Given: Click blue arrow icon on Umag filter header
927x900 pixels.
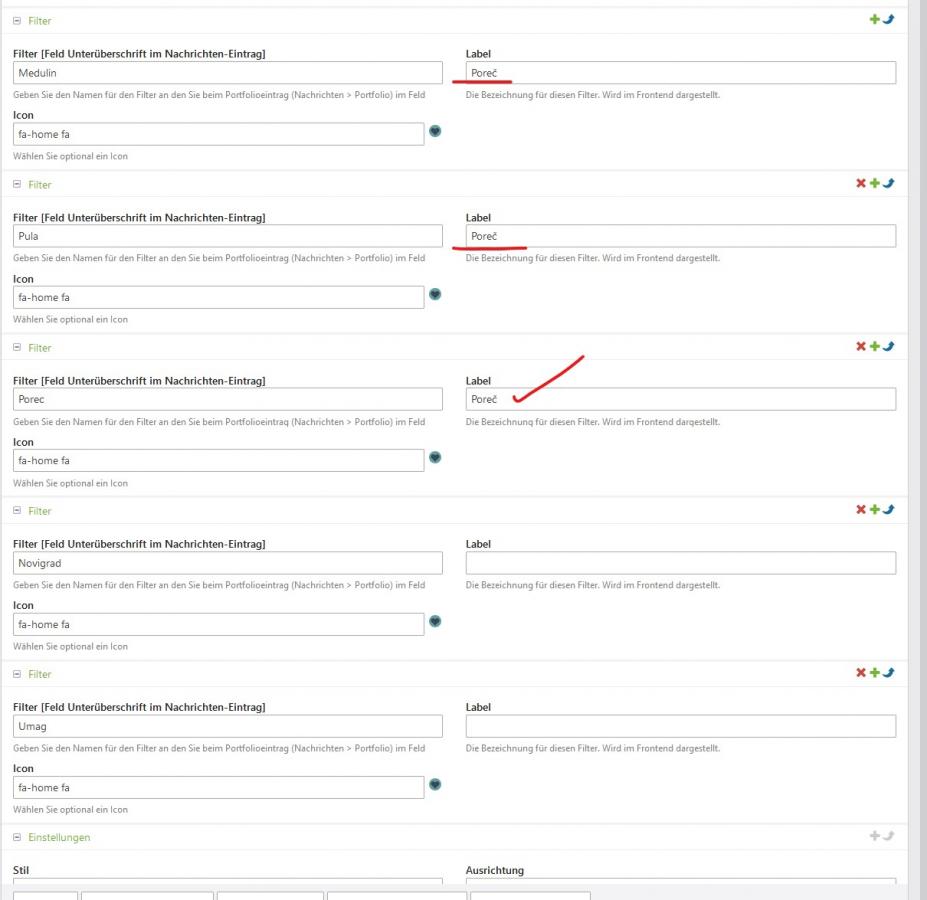Looking at the screenshot, I should point(889,673).
